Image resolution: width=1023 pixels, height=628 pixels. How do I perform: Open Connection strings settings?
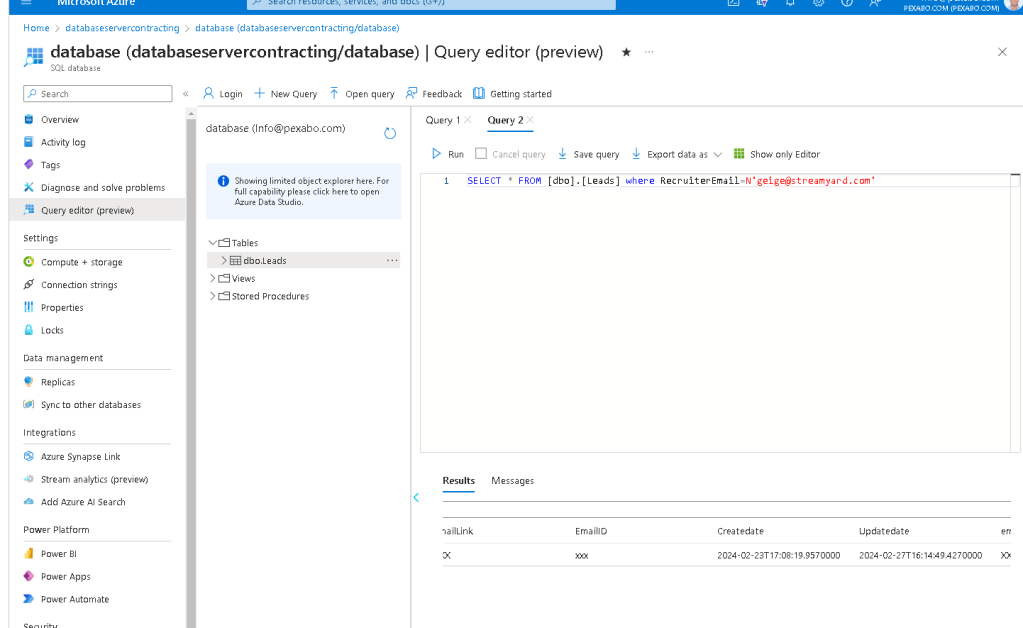[79, 285]
